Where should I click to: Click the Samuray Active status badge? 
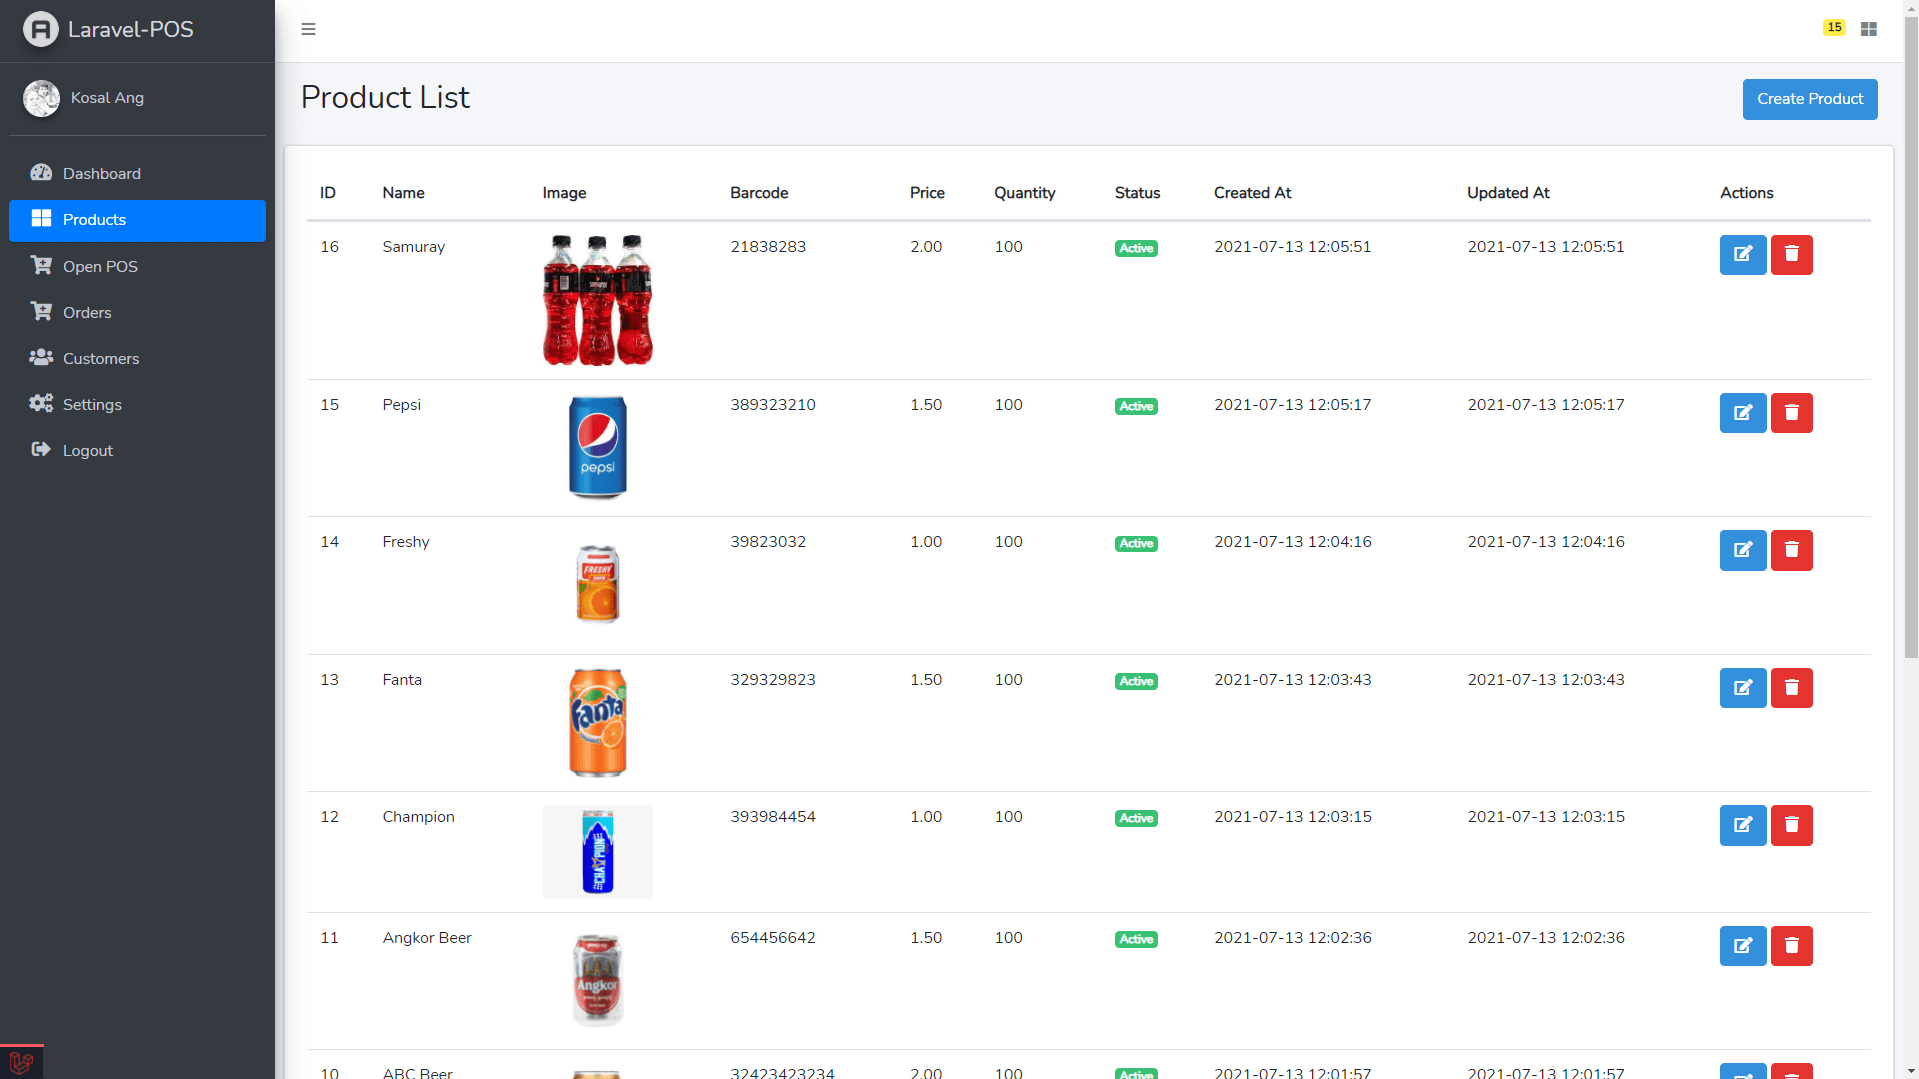click(x=1136, y=248)
